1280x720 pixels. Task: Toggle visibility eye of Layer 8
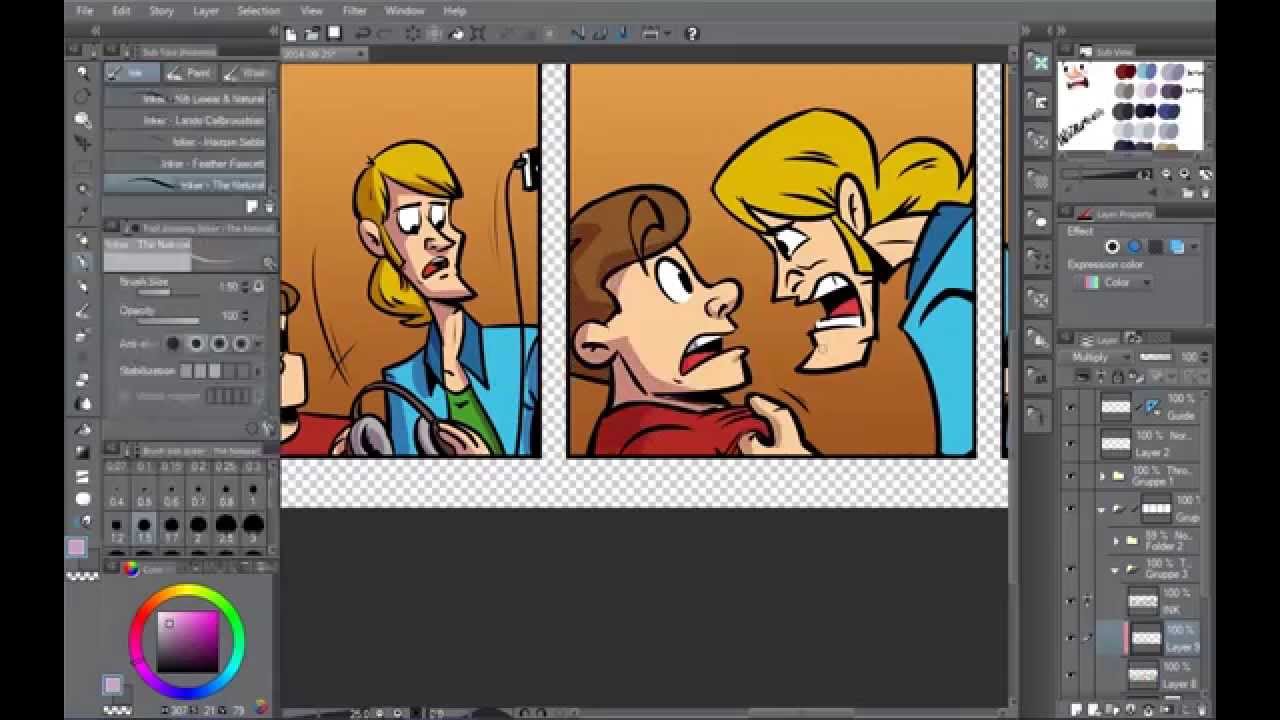tap(1071, 675)
